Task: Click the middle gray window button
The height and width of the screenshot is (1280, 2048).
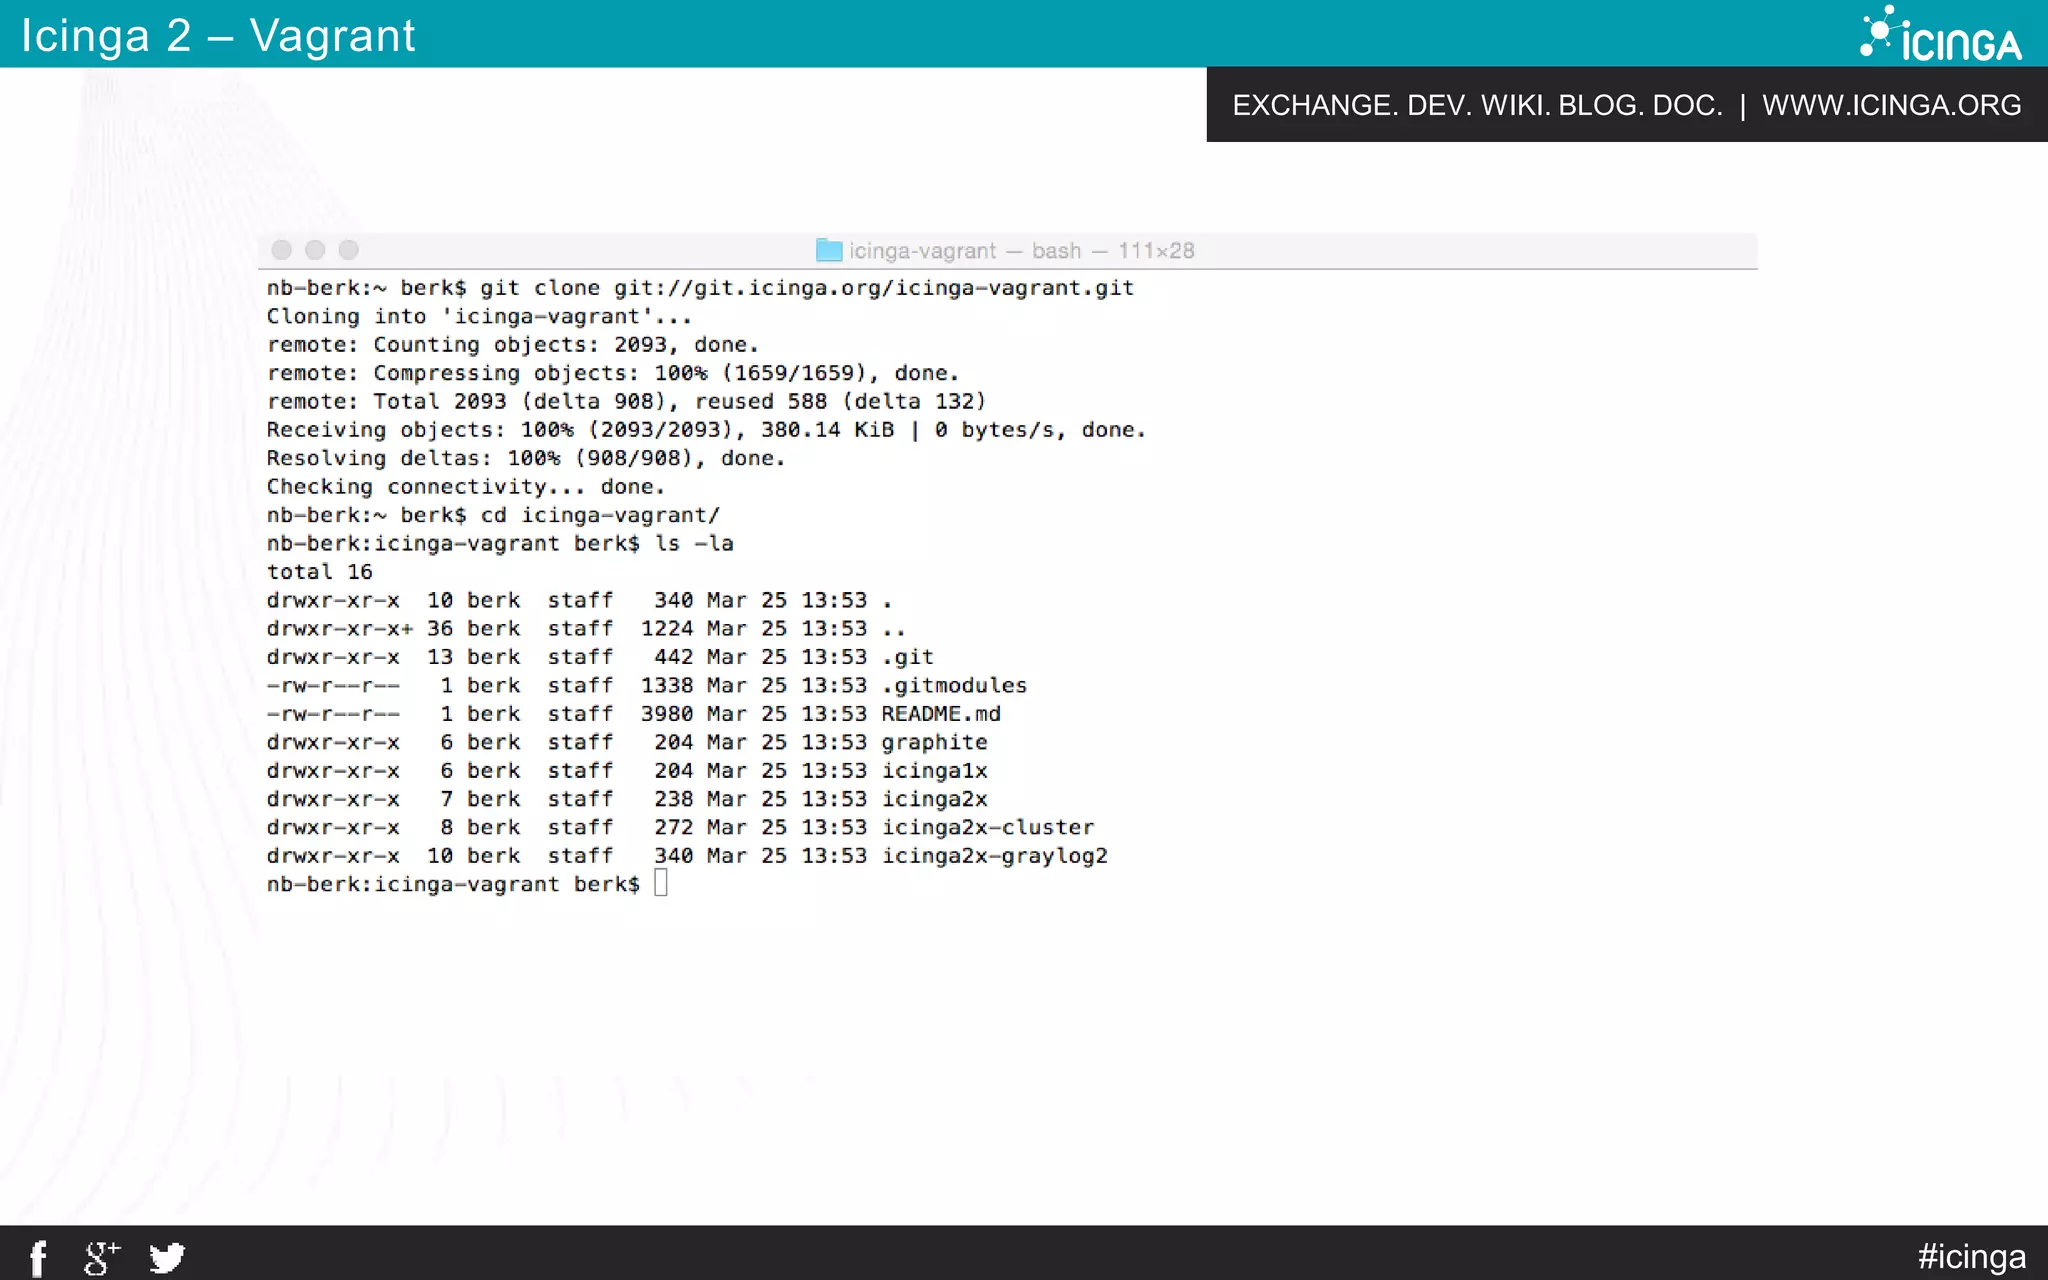Action: (315, 250)
